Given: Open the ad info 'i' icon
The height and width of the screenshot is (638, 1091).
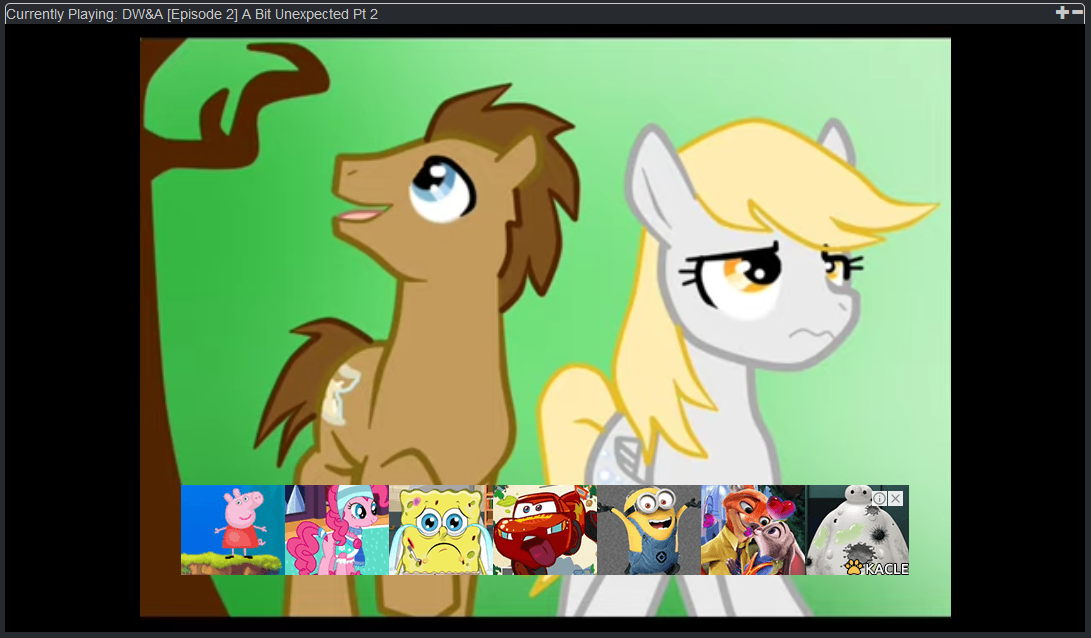Looking at the screenshot, I should [x=879, y=498].
